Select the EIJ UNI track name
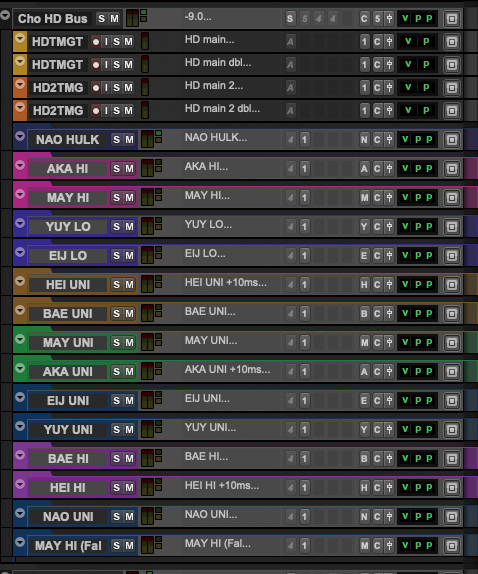The image size is (478, 574). [68, 401]
